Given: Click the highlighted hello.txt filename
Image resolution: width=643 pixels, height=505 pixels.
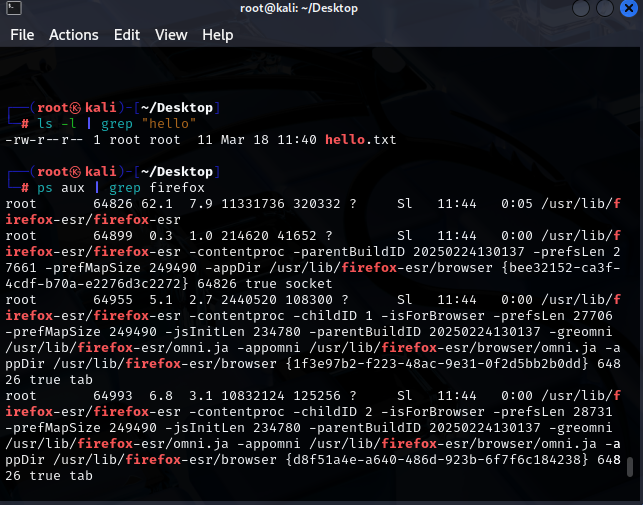Looking at the screenshot, I should point(361,140).
